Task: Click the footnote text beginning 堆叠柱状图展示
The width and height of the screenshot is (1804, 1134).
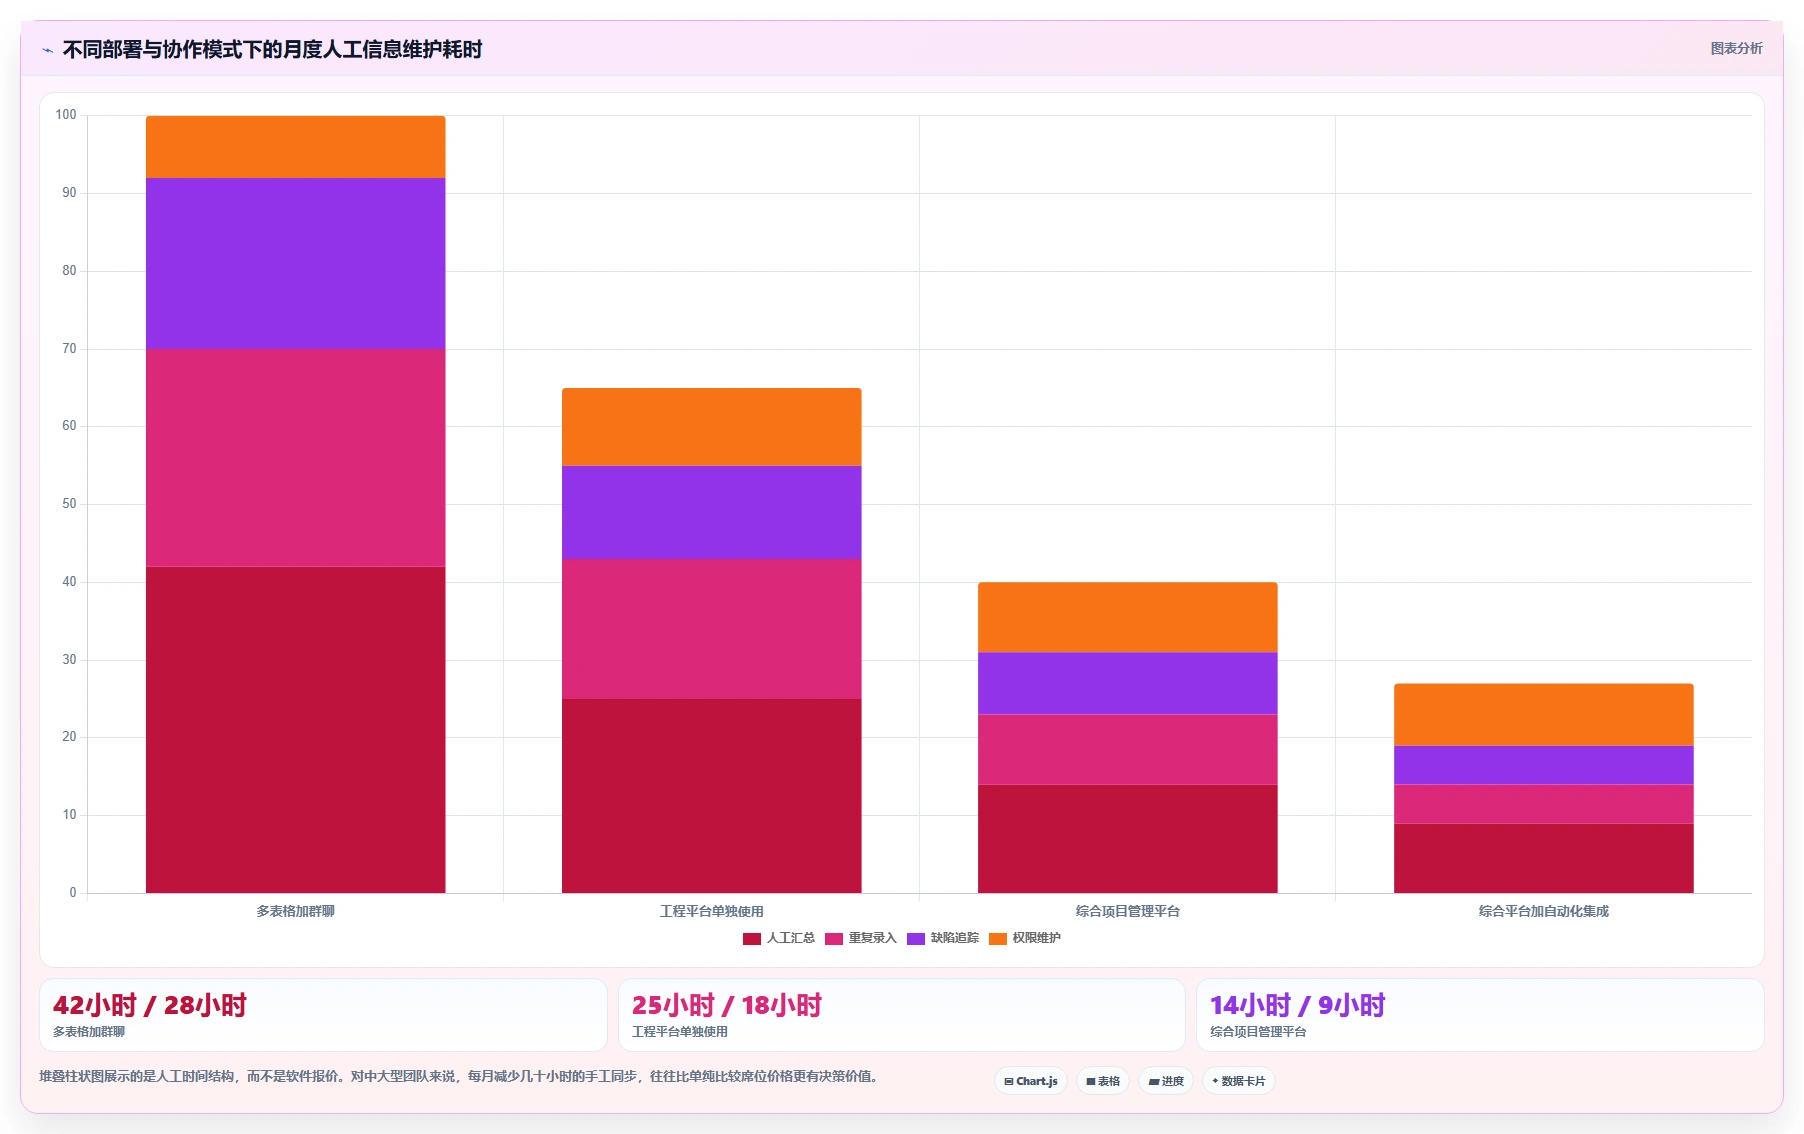Action: [x=461, y=1077]
